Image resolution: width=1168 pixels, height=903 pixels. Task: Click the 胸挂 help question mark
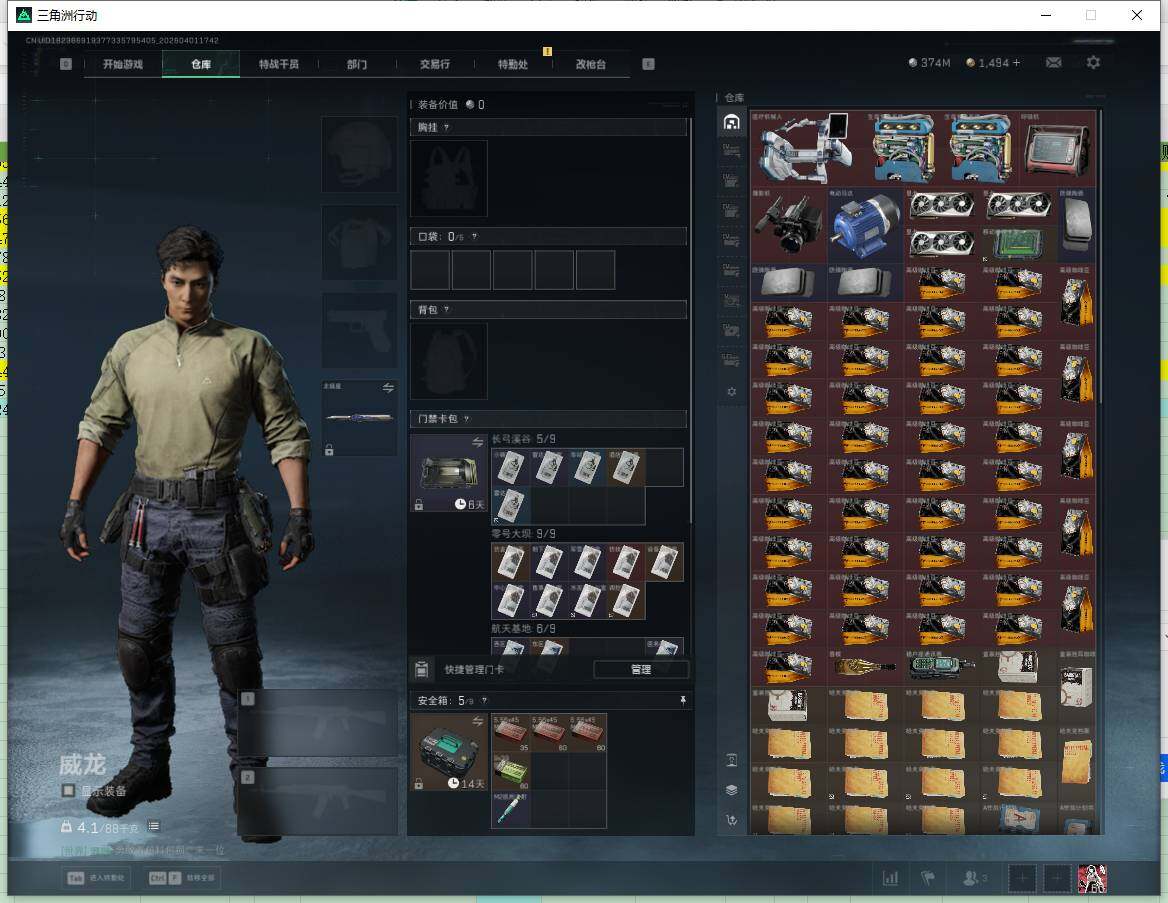point(446,127)
